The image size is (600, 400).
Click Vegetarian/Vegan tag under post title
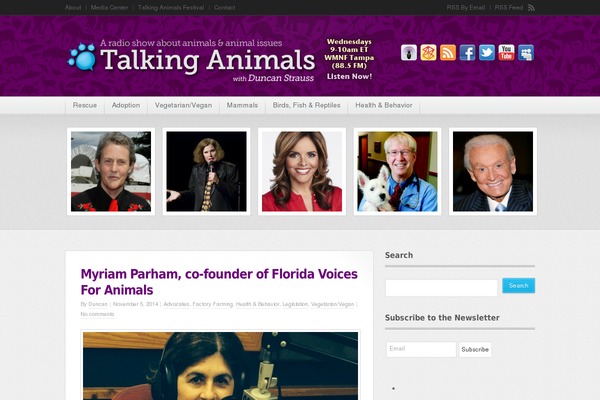[332, 304]
